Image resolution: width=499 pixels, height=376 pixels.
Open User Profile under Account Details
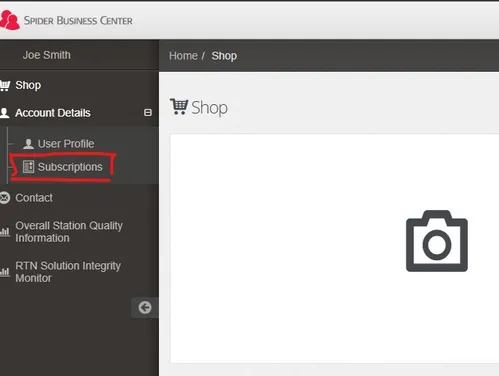(x=66, y=144)
